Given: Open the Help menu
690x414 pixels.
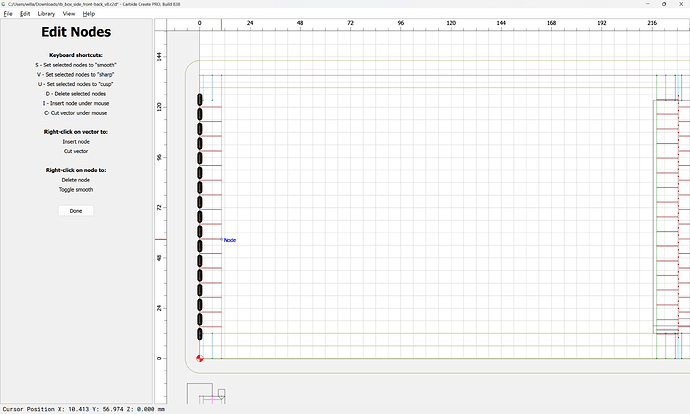Looking at the screenshot, I should (89, 14).
